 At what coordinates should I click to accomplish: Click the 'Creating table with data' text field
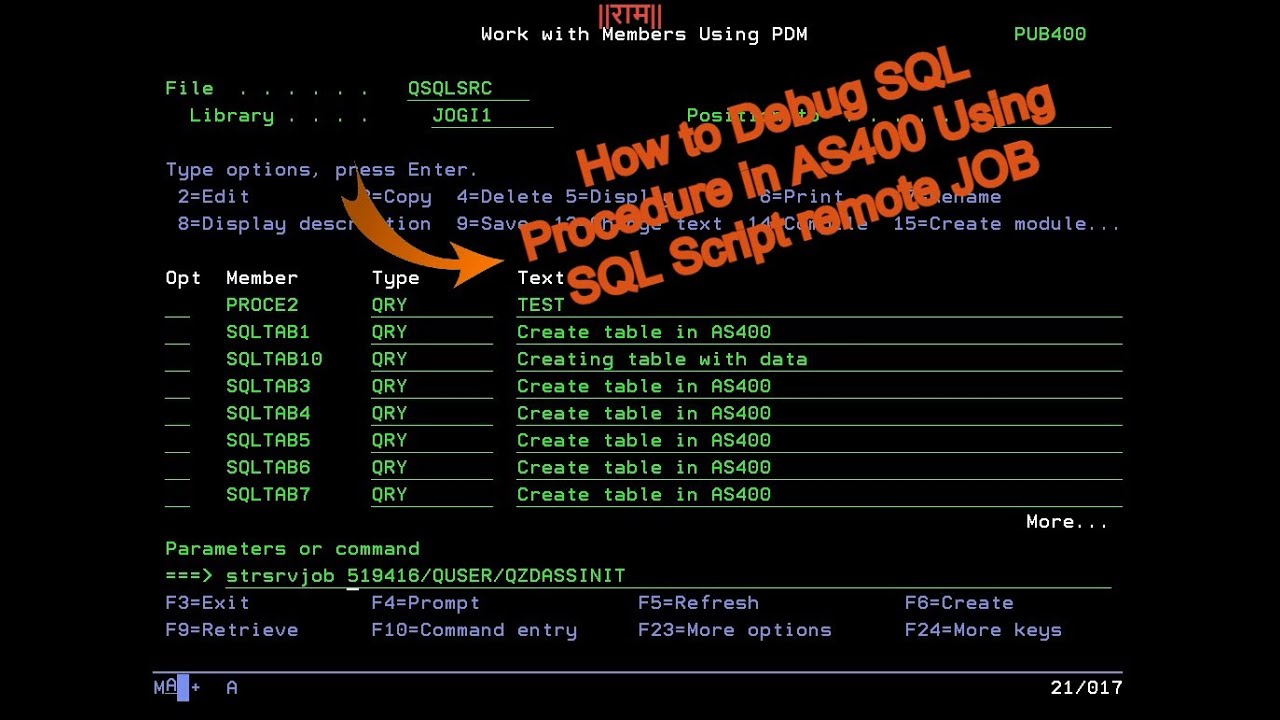819,360
